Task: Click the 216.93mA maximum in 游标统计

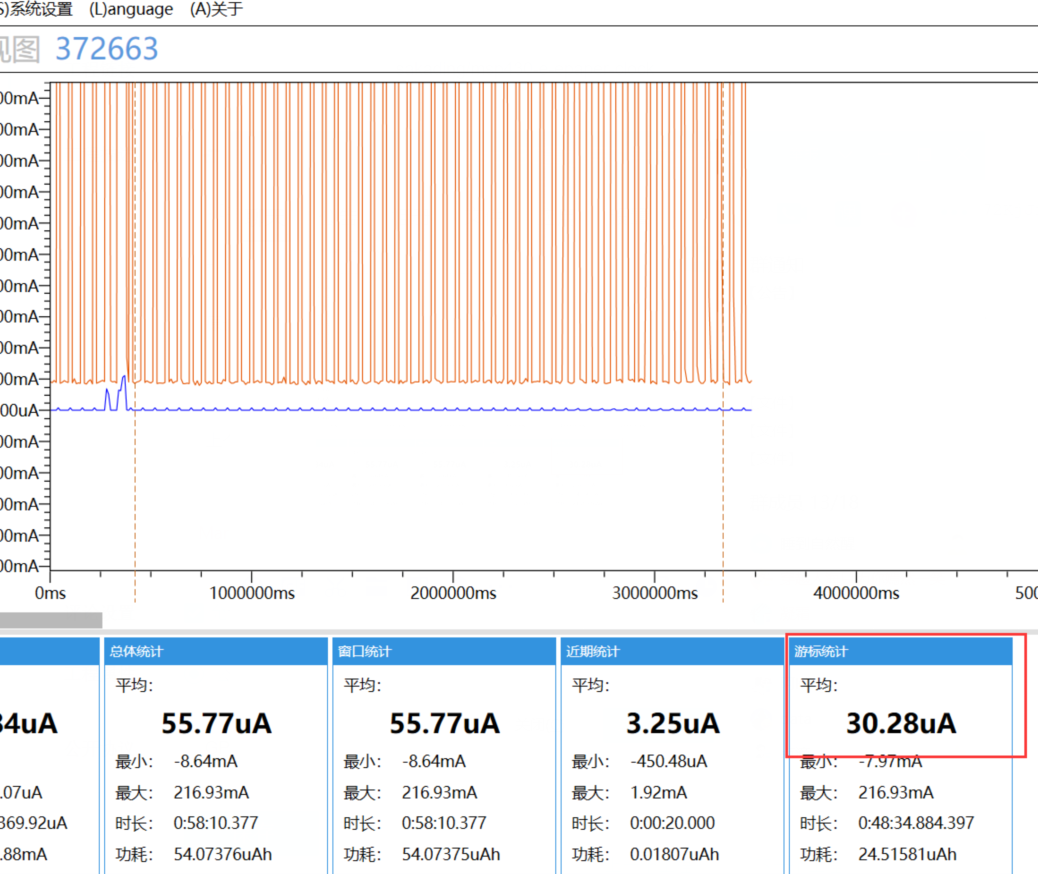Action: 896,793
